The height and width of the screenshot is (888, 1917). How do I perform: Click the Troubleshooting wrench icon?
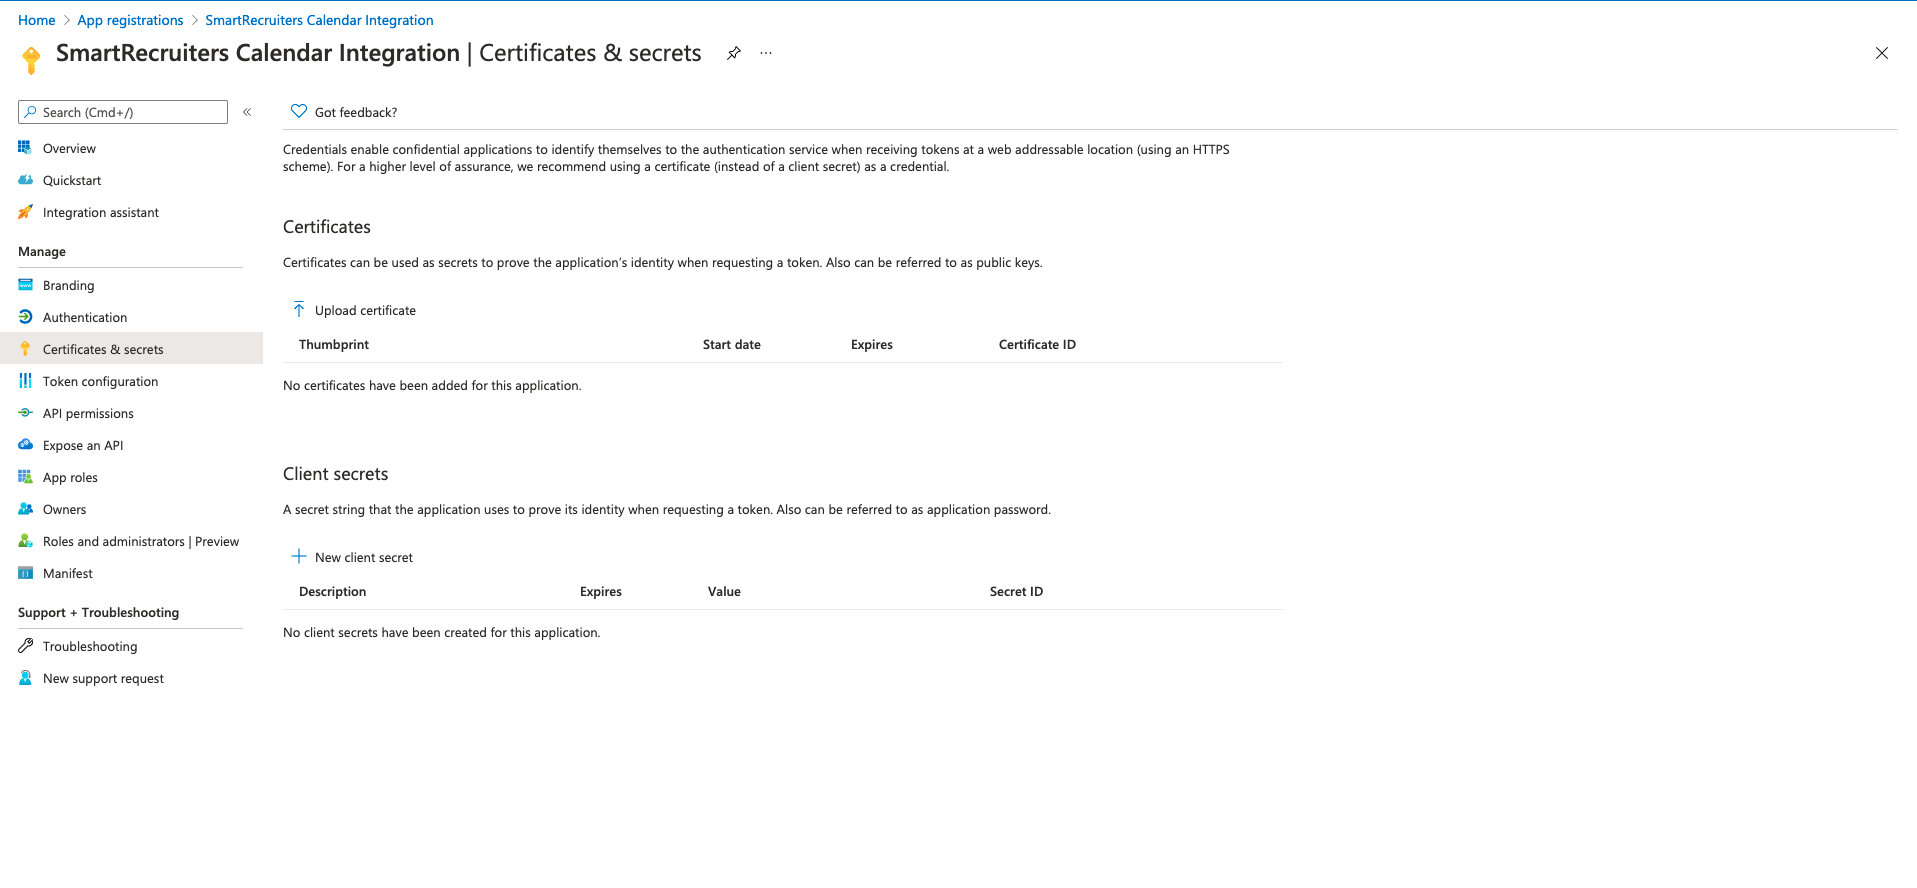pos(25,646)
